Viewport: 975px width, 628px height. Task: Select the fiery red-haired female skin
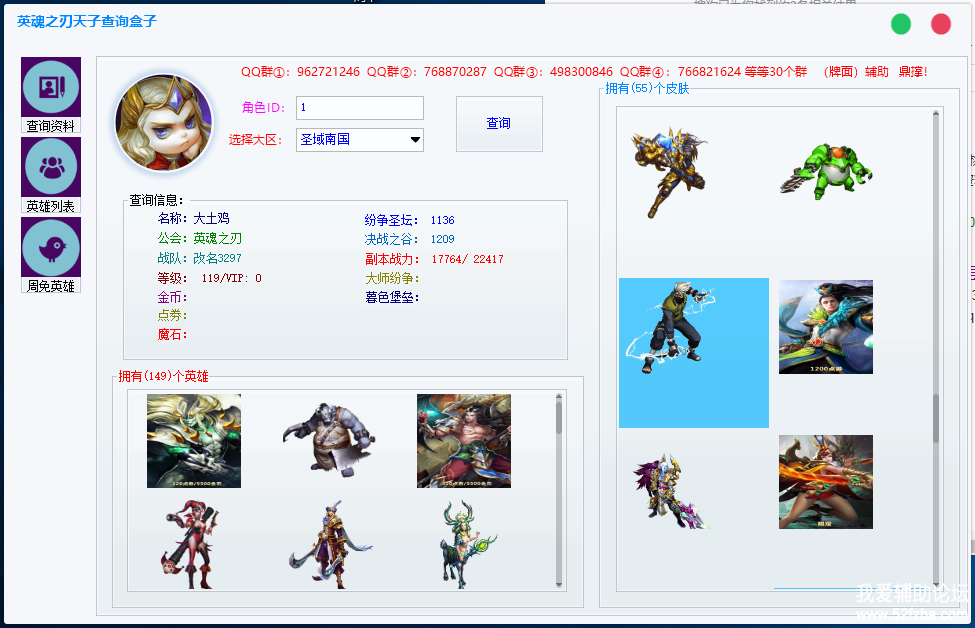point(826,482)
